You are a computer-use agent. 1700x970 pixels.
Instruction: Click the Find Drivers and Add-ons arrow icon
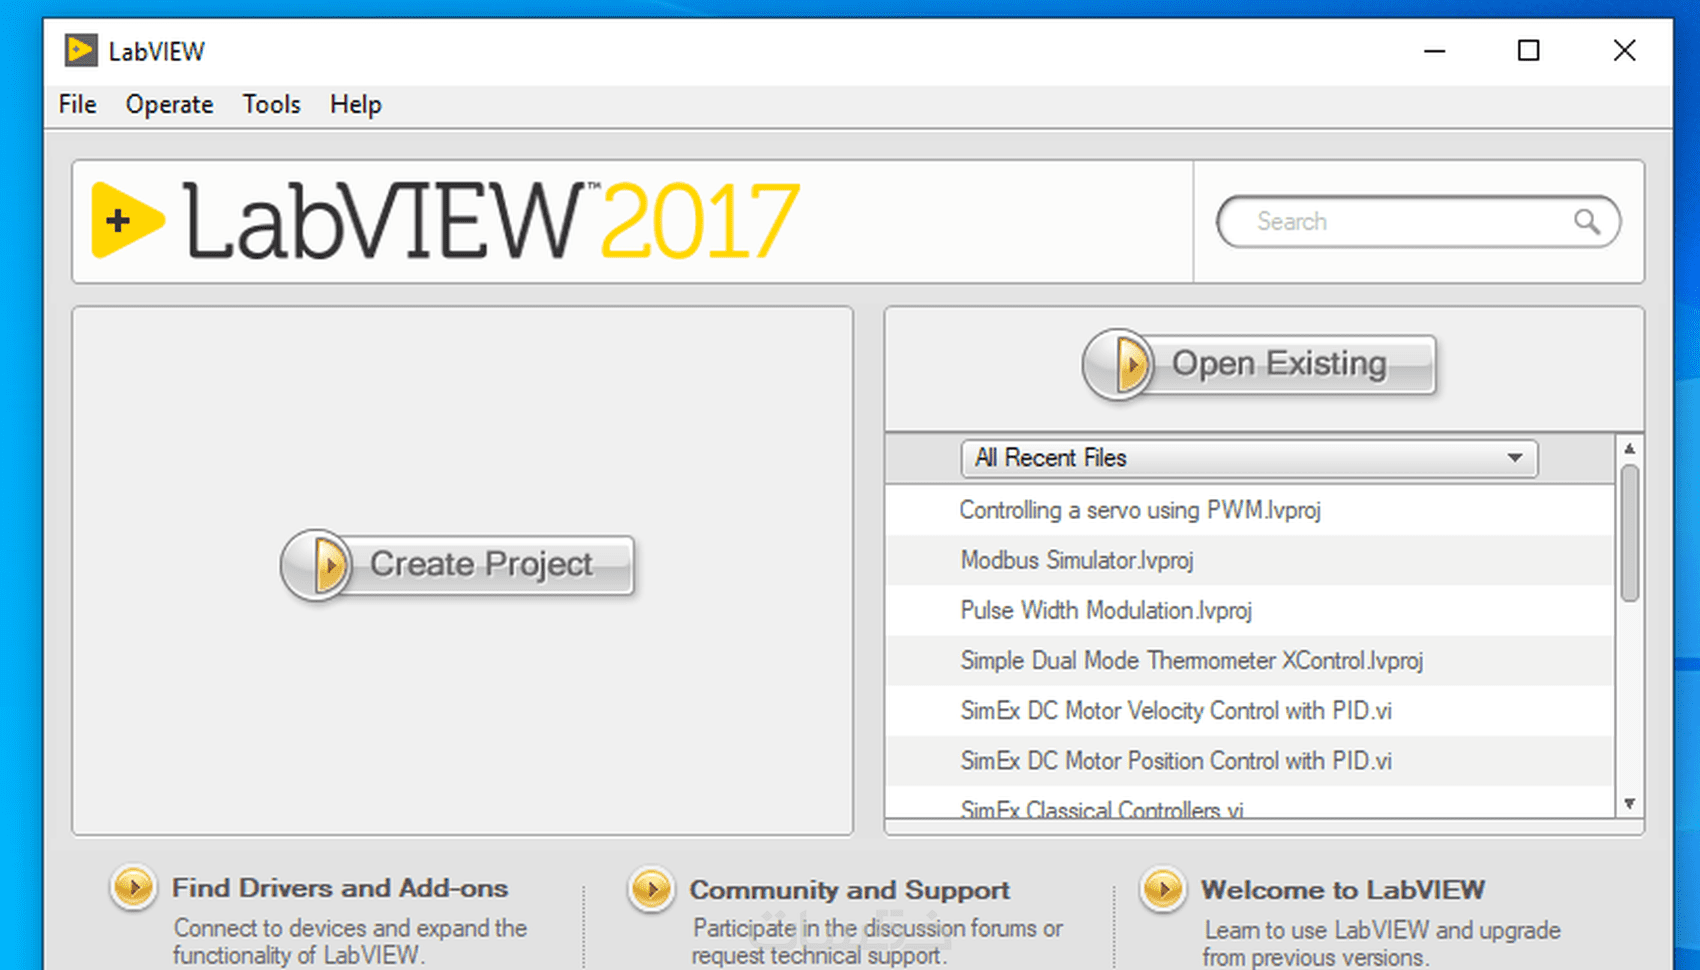tap(133, 887)
